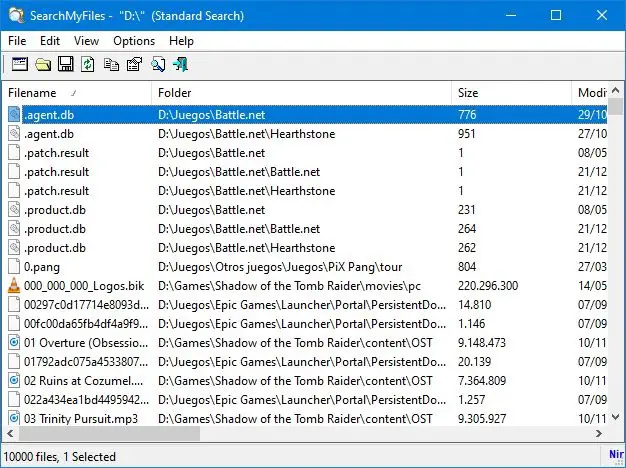Select .product.db with size 264
Viewport: 626px width, 468px height.
pyautogui.click(x=305, y=229)
